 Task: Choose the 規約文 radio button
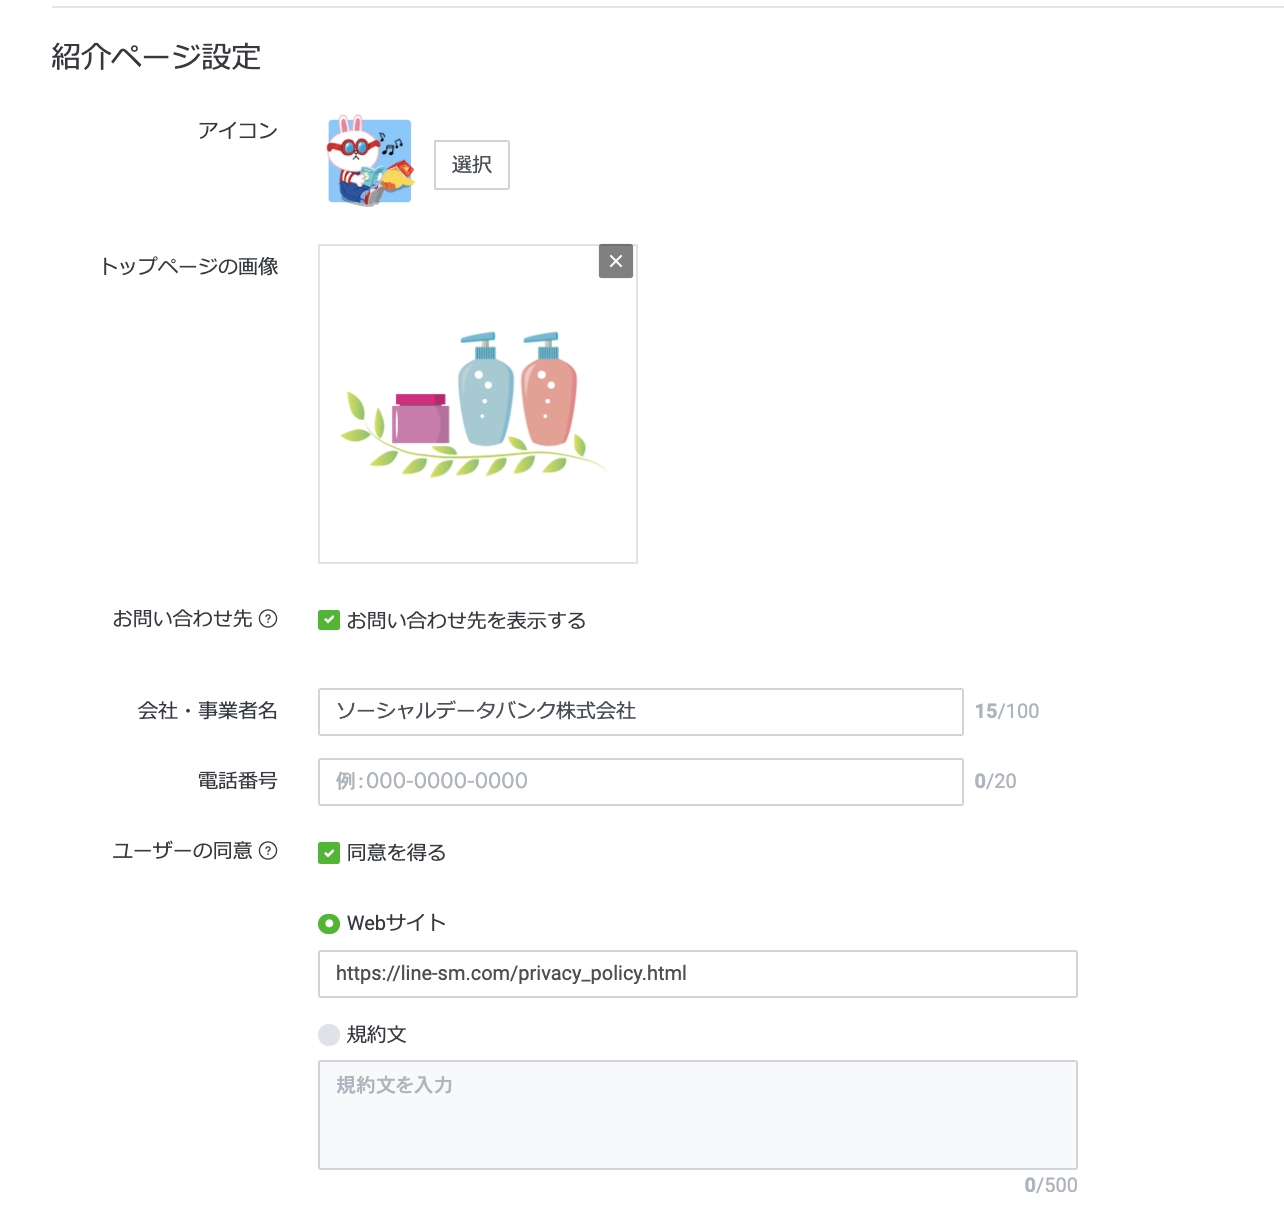329,1035
